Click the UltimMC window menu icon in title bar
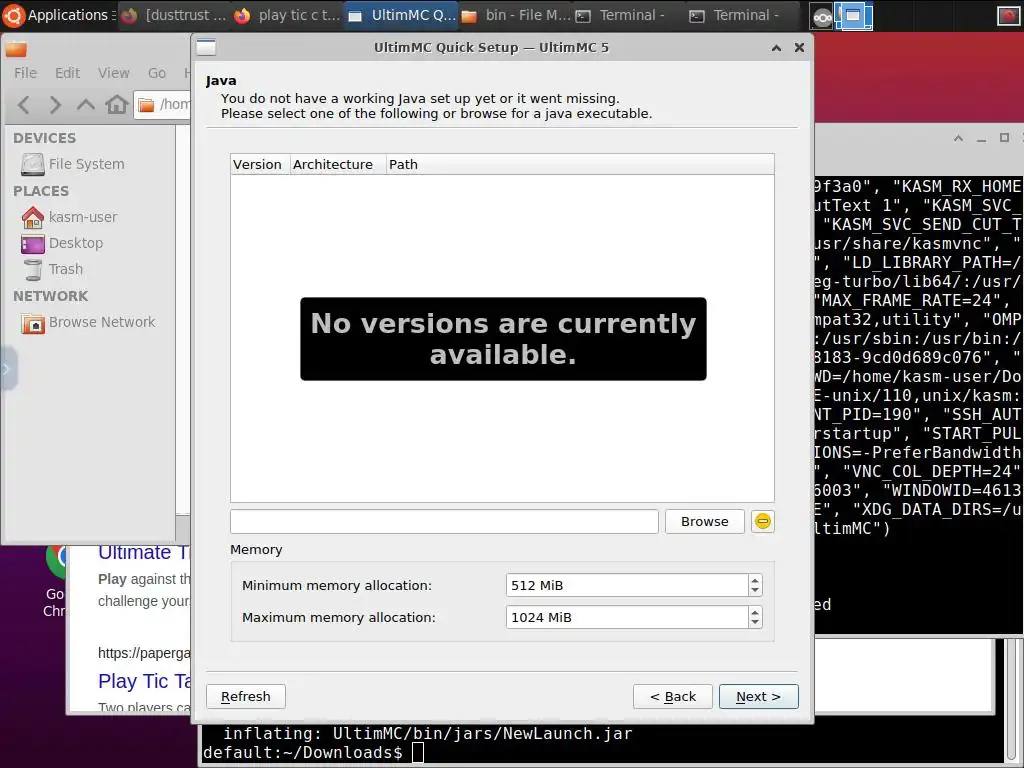 point(206,48)
